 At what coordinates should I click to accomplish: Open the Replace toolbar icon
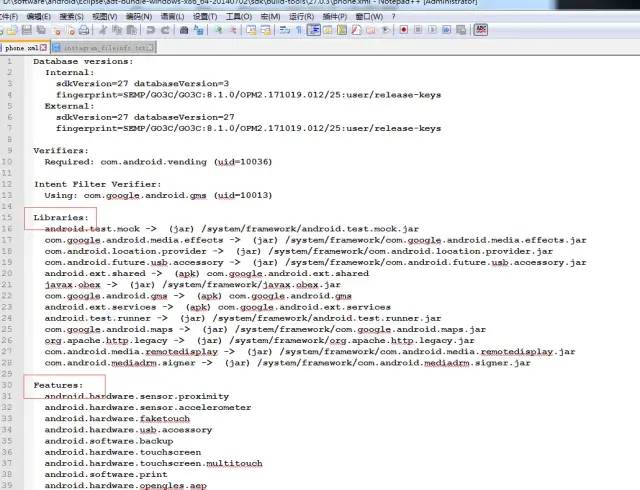point(198,30)
